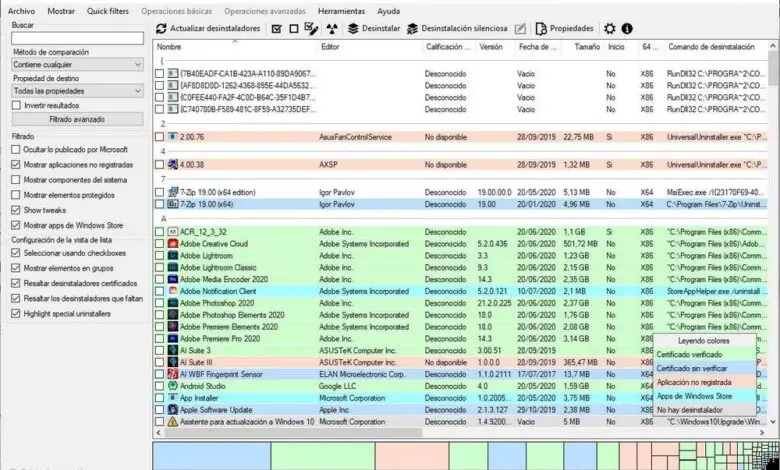Open the Propiedad de destino dropdown
Viewport: 780px width, 470px height.
(x=78, y=91)
